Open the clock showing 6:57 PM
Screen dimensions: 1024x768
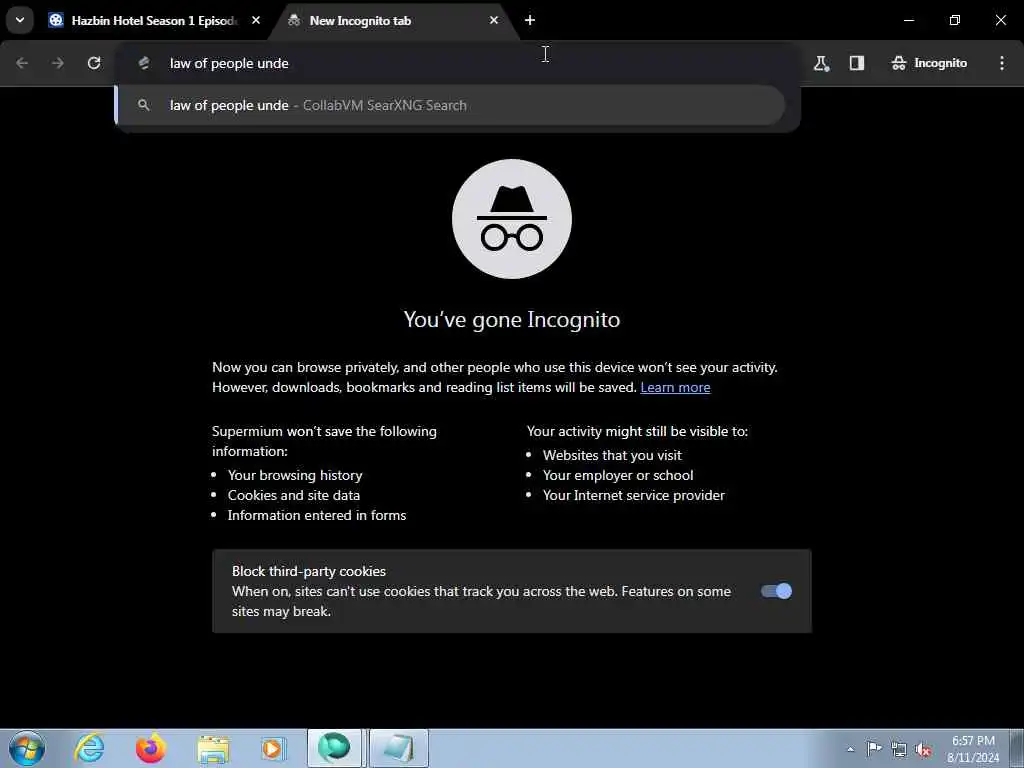pos(973,749)
